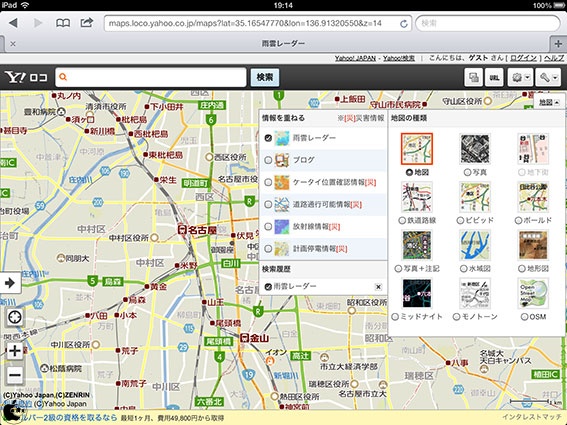
Task: Click the 金山 station marker
Action: point(245,338)
